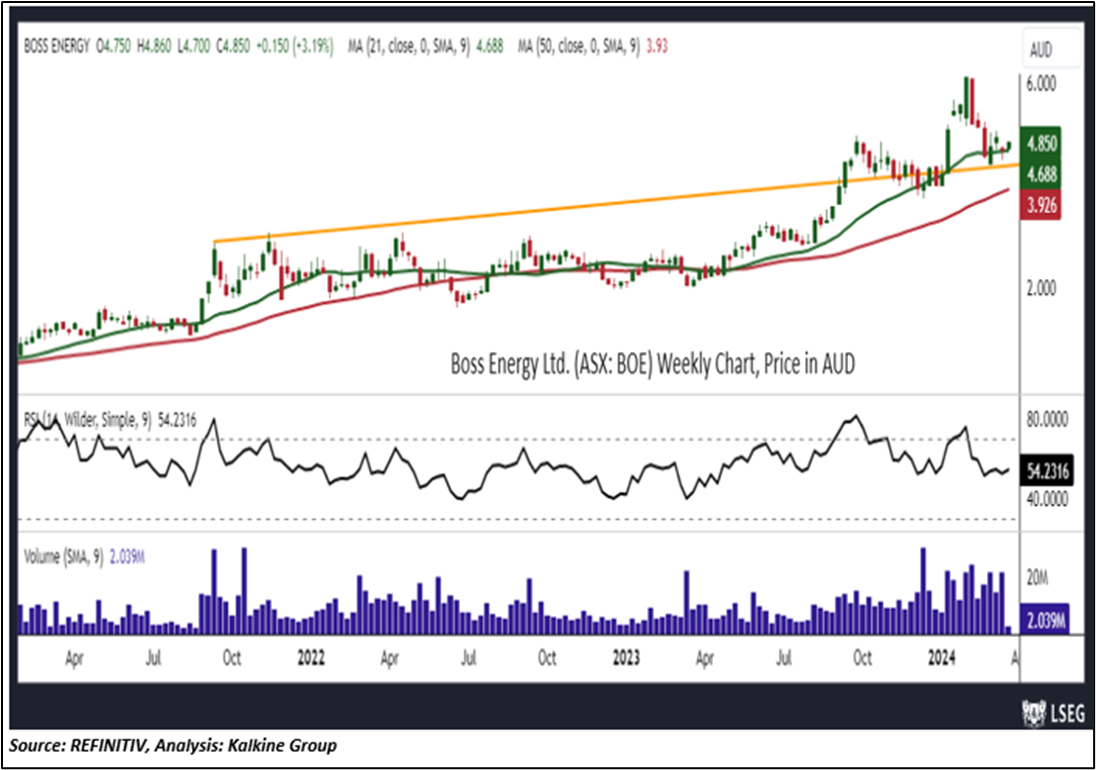1096x770 pixels.
Task: Click the blue 2.039M volume tag
Action: point(1045,619)
